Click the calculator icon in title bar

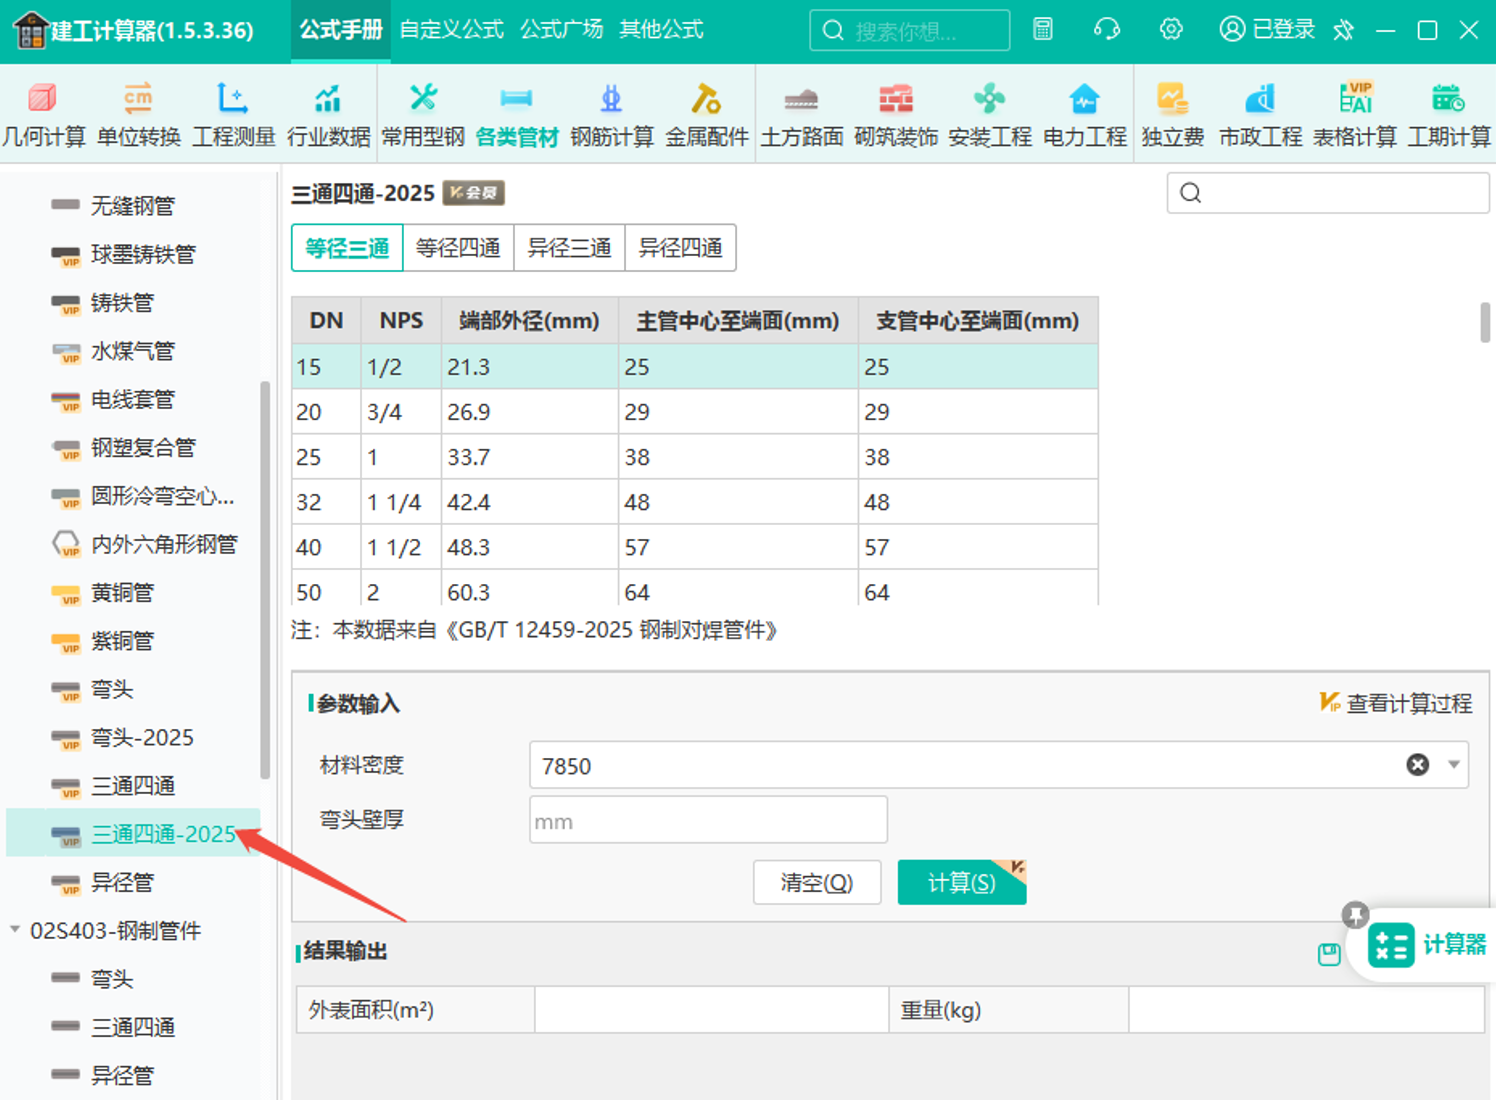(1042, 30)
